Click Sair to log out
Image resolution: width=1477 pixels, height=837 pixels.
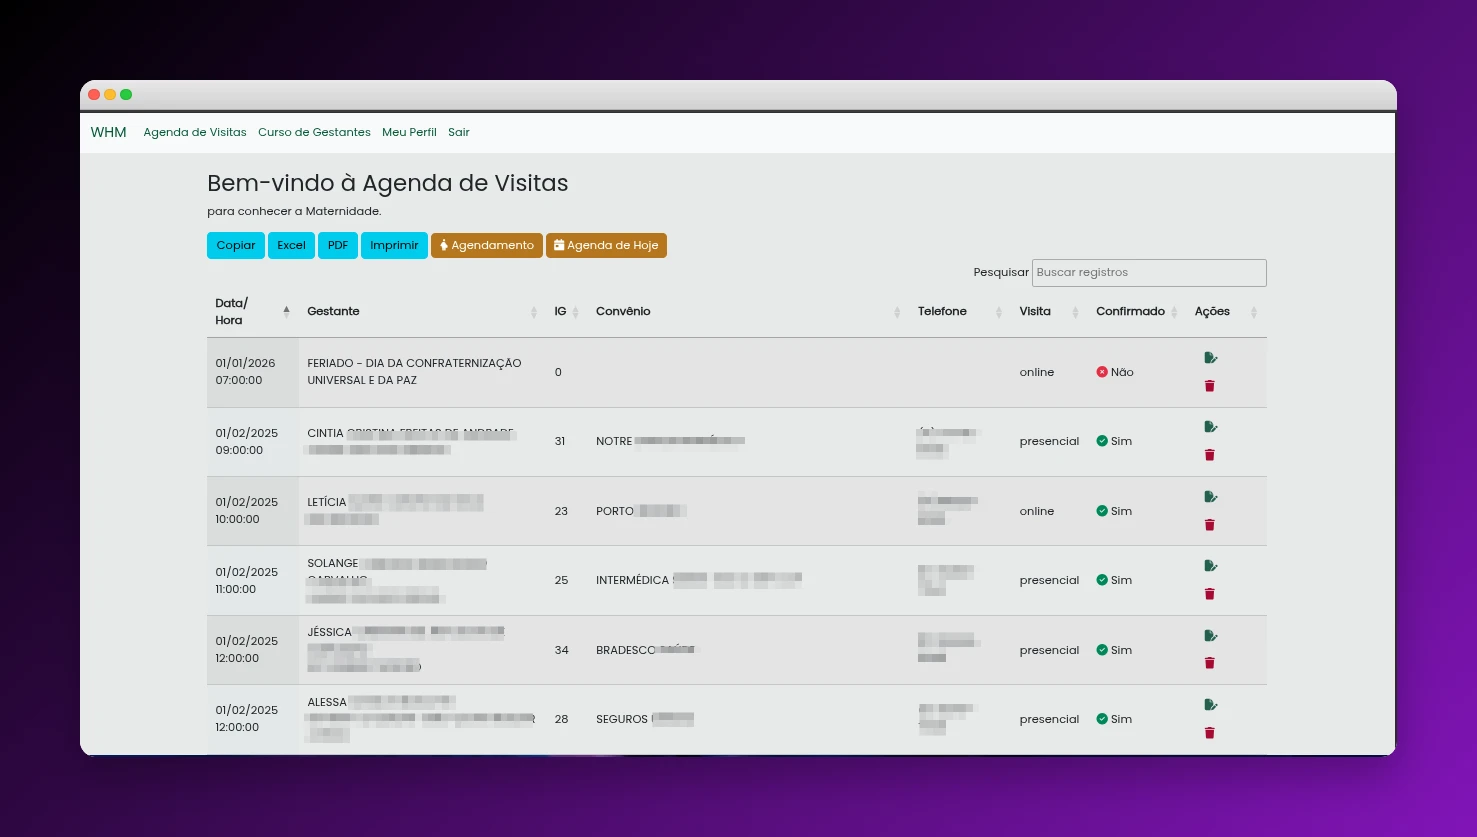(459, 132)
